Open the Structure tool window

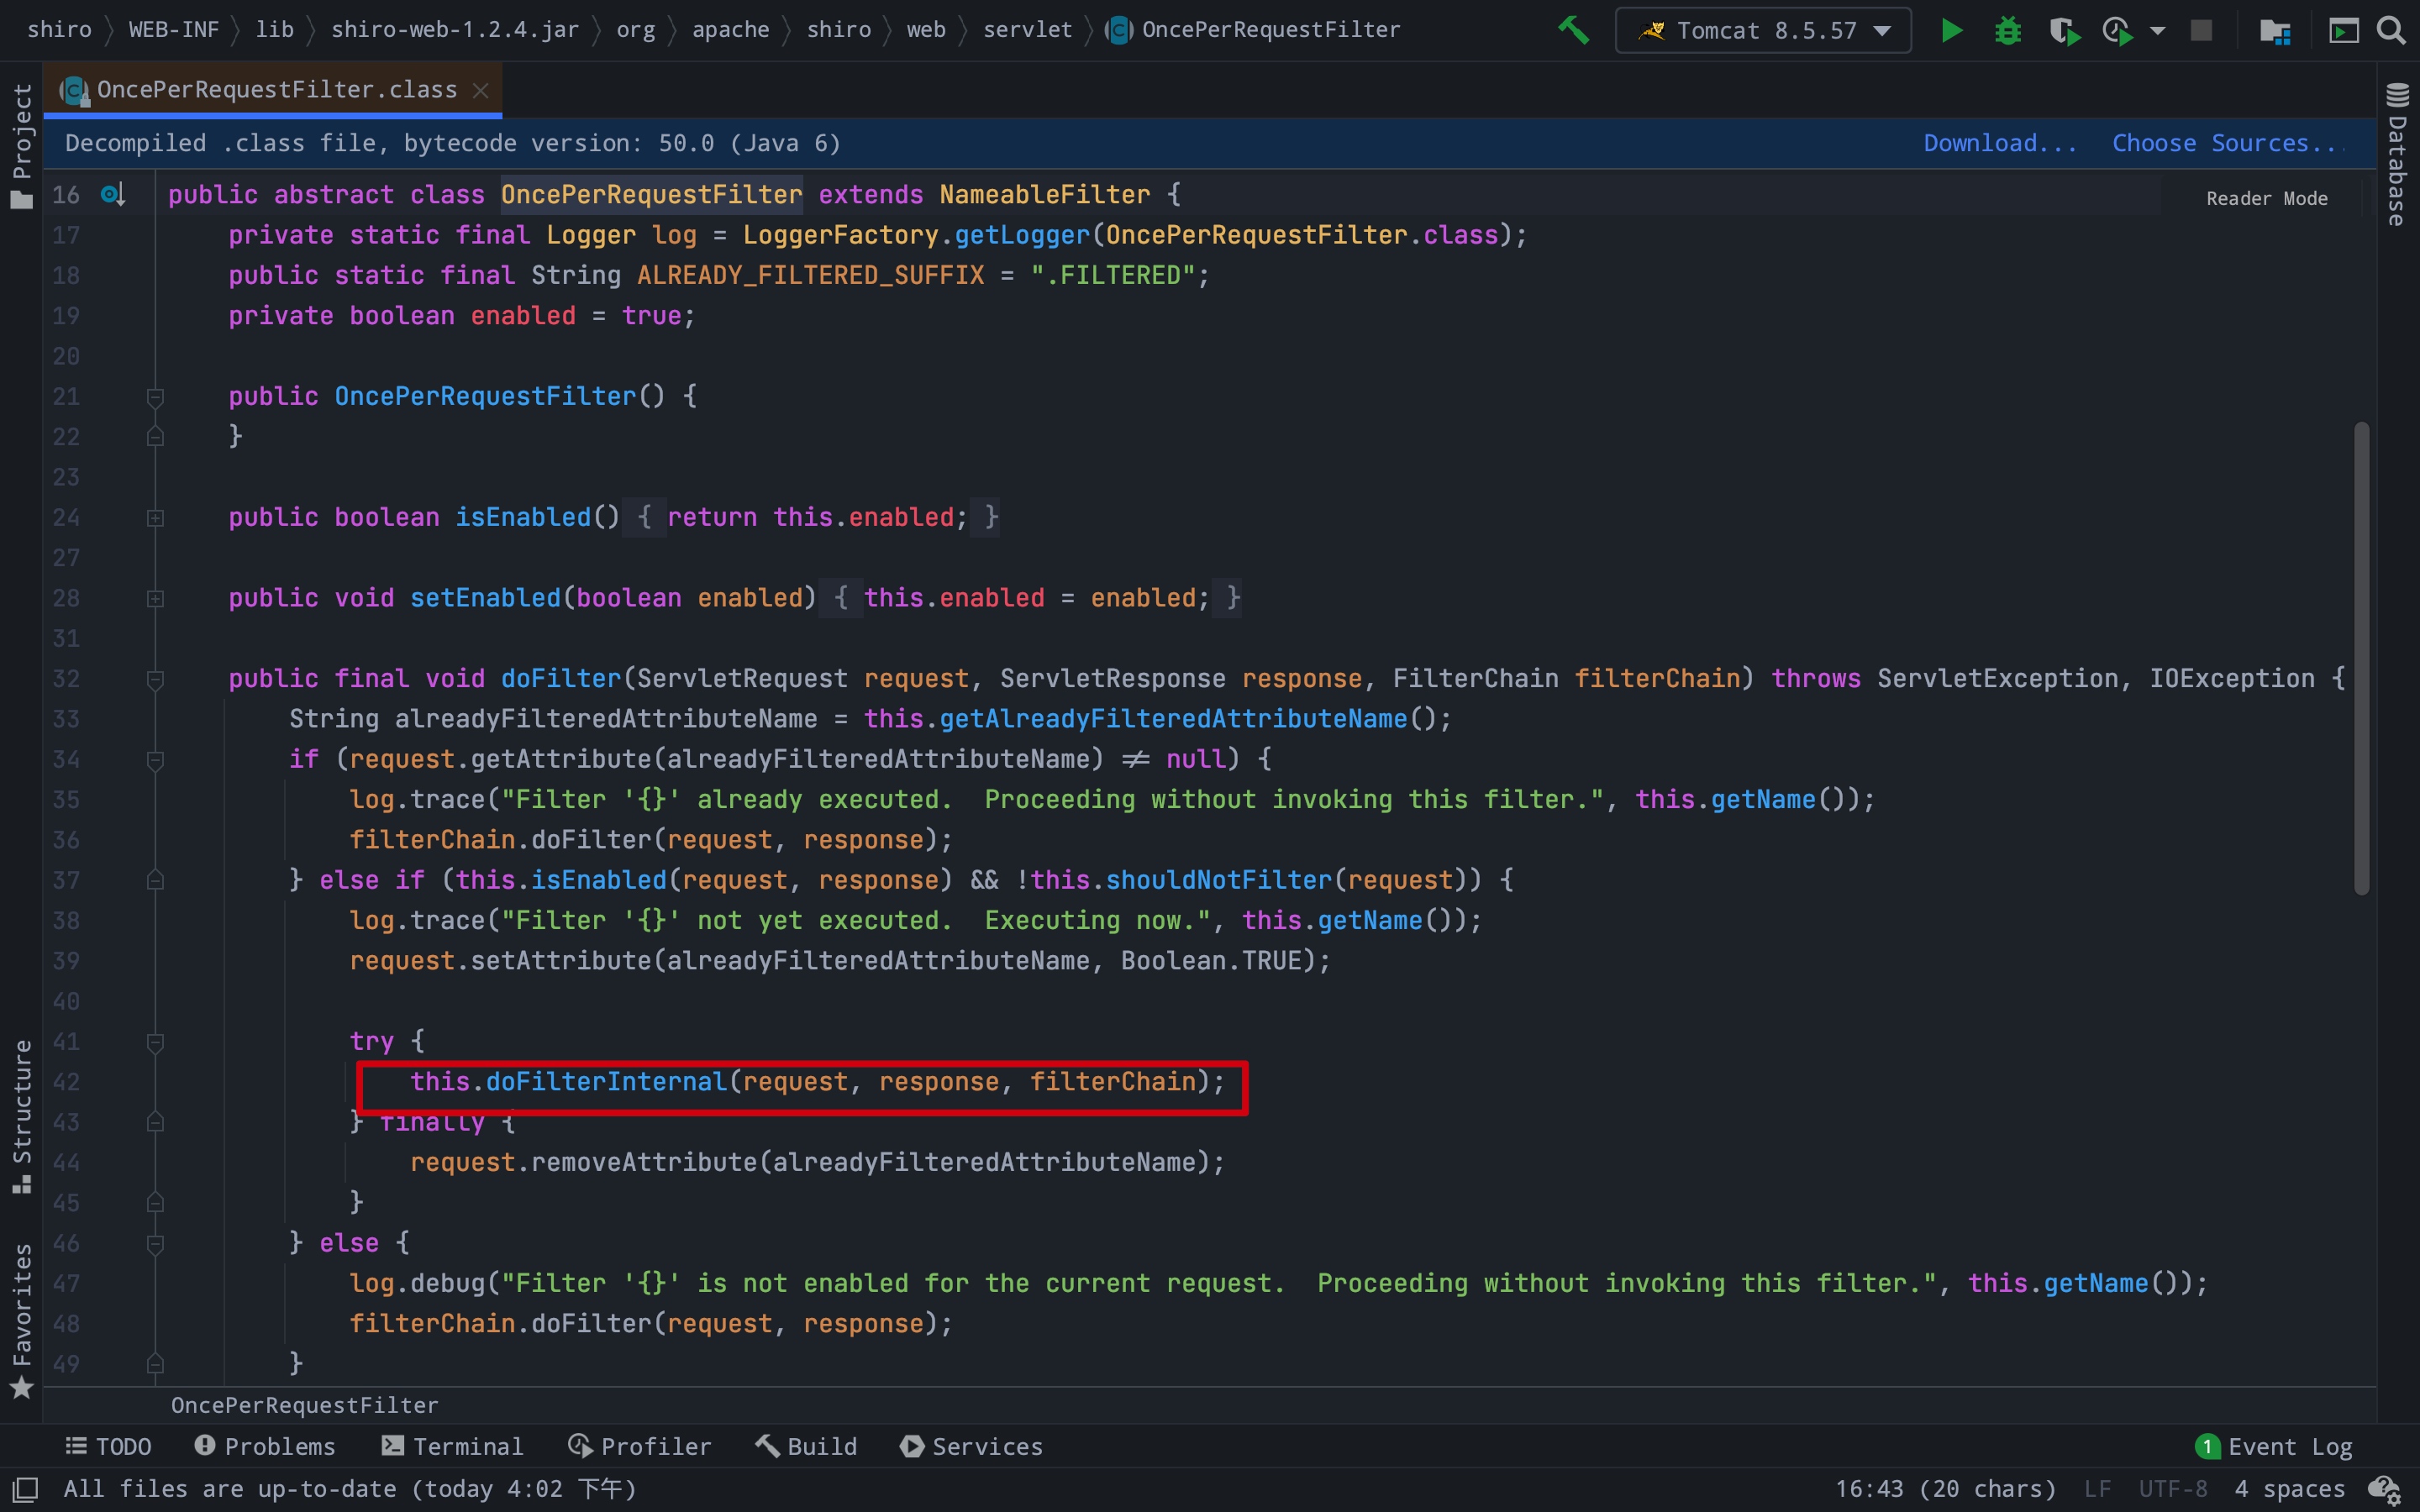pos(22,1116)
